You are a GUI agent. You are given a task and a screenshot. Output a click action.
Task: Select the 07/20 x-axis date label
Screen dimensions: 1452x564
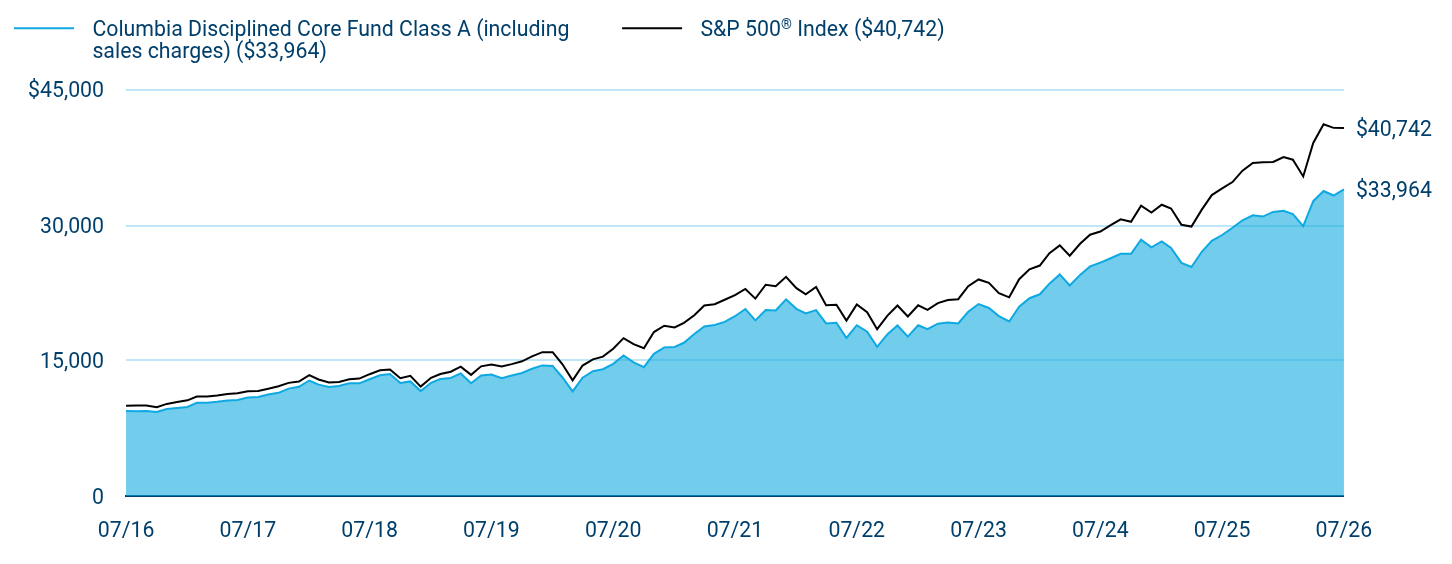[x=613, y=531]
